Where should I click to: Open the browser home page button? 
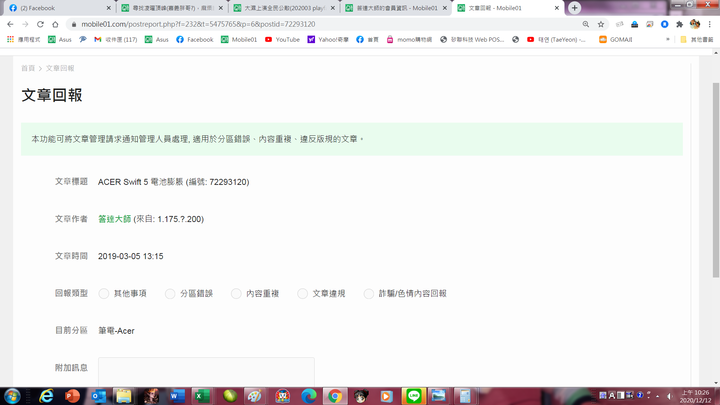(55, 24)
